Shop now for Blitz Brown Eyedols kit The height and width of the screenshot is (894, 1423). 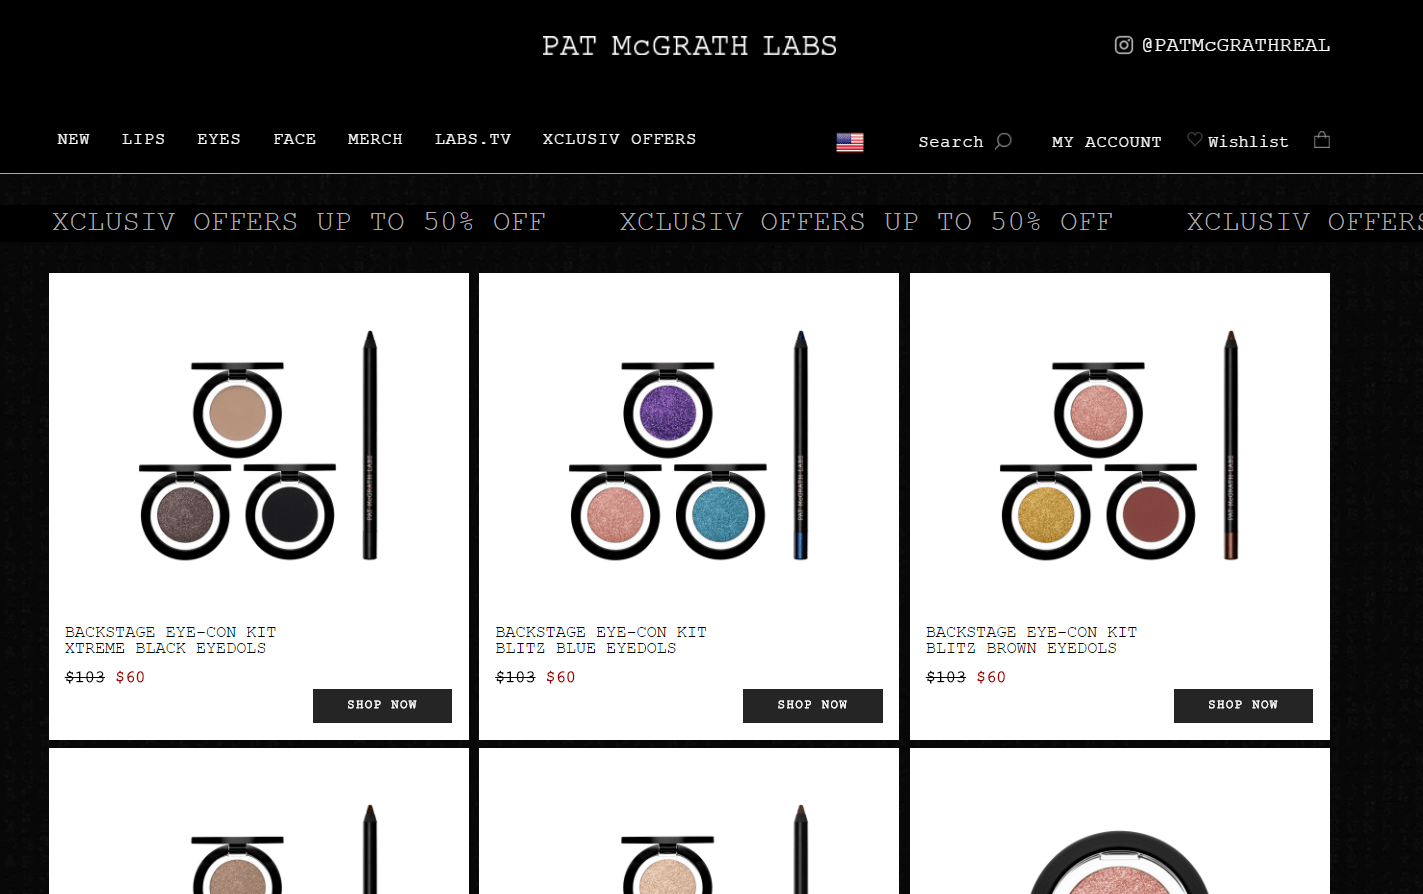1243,705
